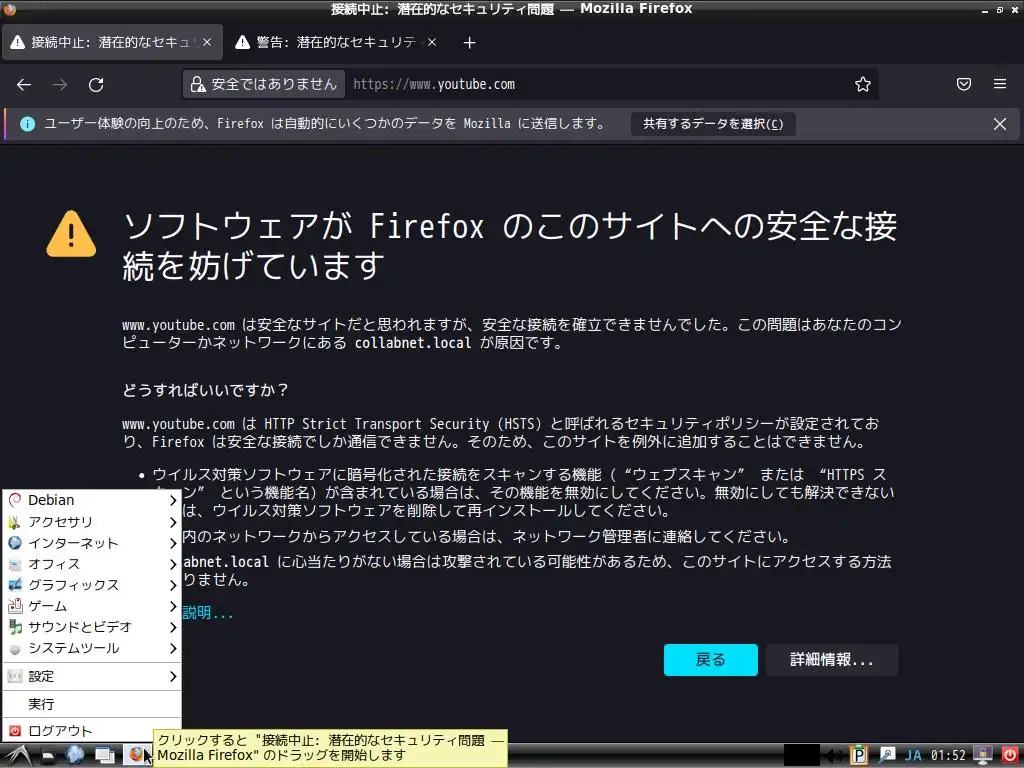The width and height of the screenshot is (1024, 768).
Task: Click the insecure connection lock indicator
Action: [263, 84]
